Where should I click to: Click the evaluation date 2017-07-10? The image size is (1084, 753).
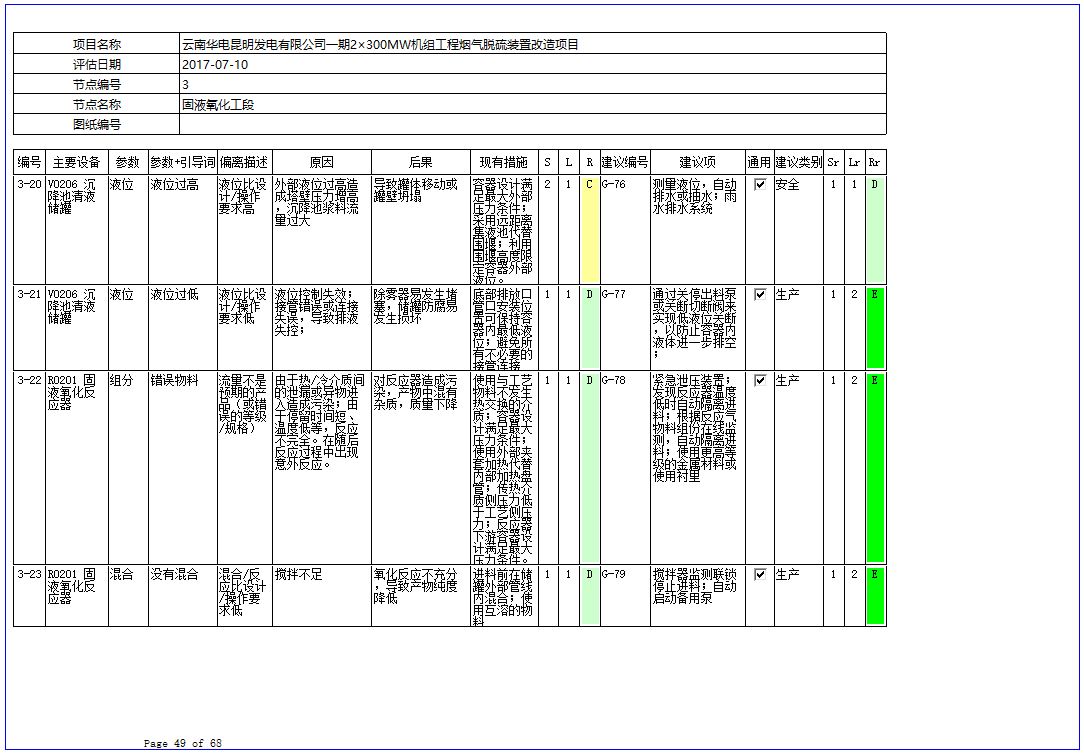(215, 64)
